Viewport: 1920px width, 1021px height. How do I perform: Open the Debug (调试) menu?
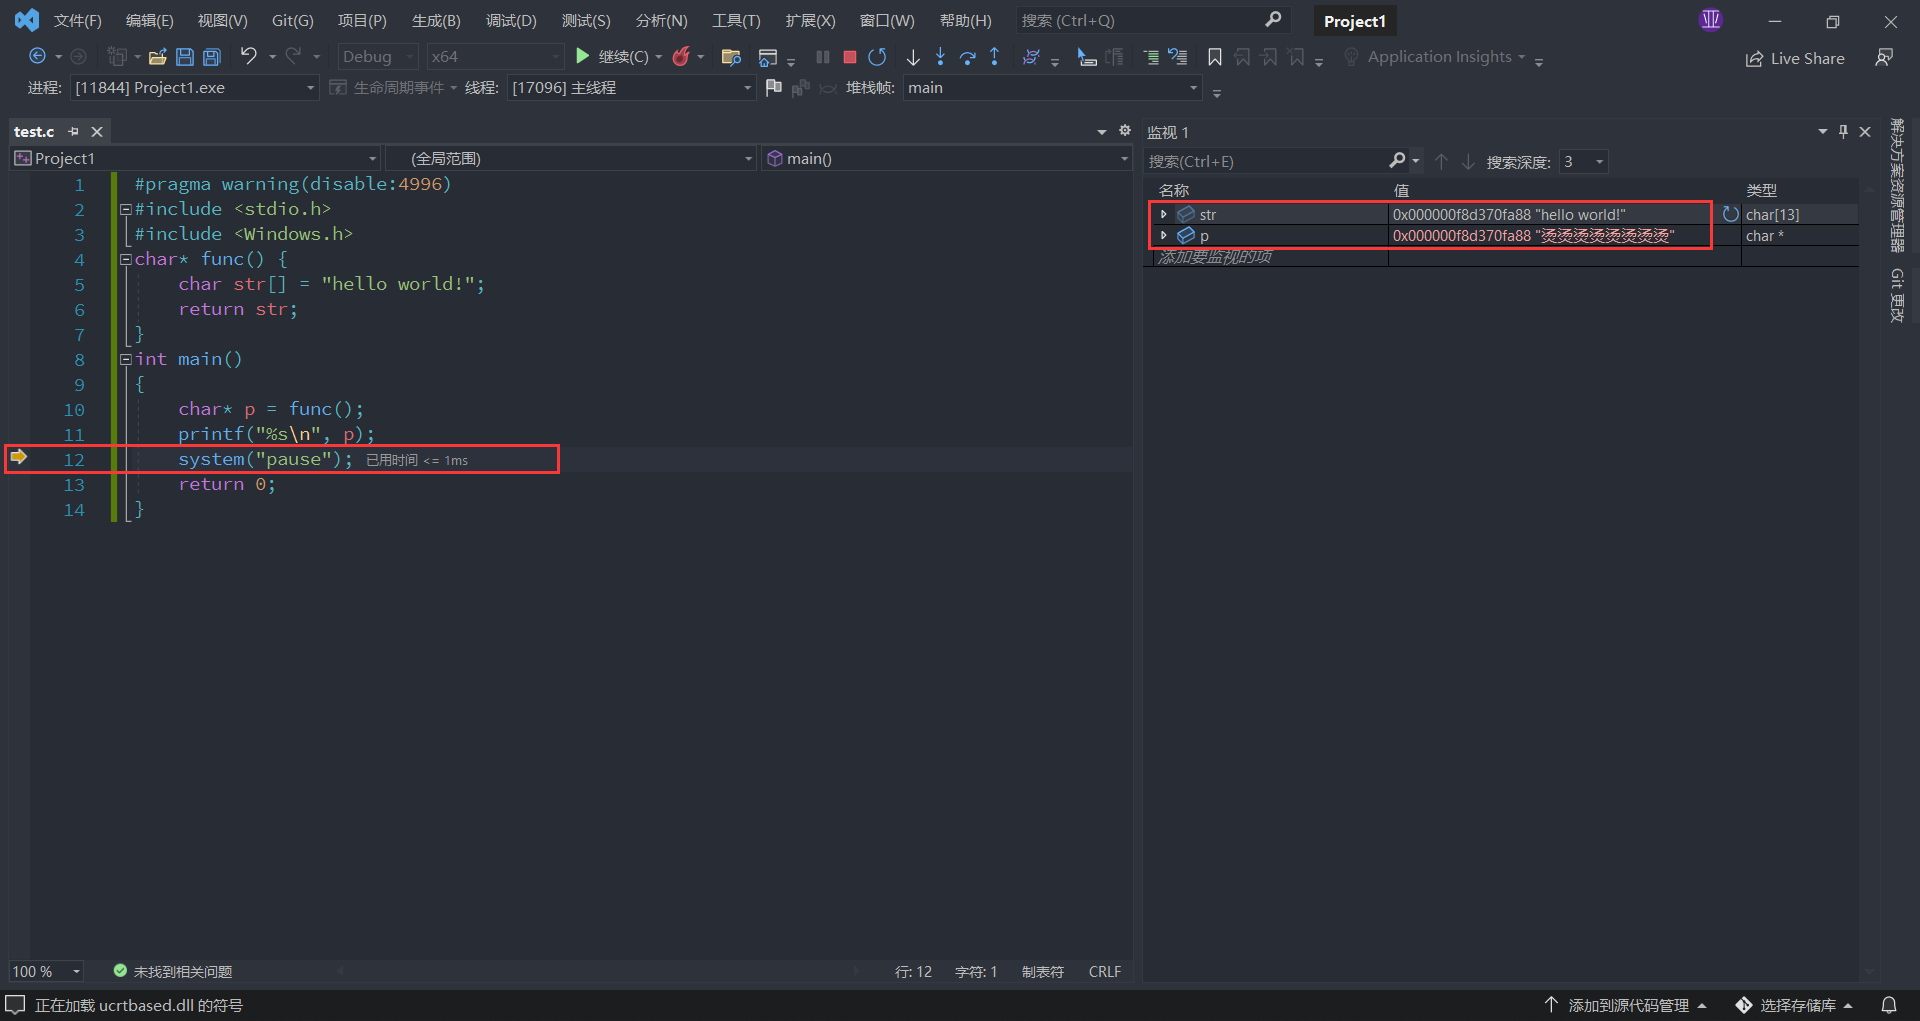pyautogui.click(x=511, y=20)
